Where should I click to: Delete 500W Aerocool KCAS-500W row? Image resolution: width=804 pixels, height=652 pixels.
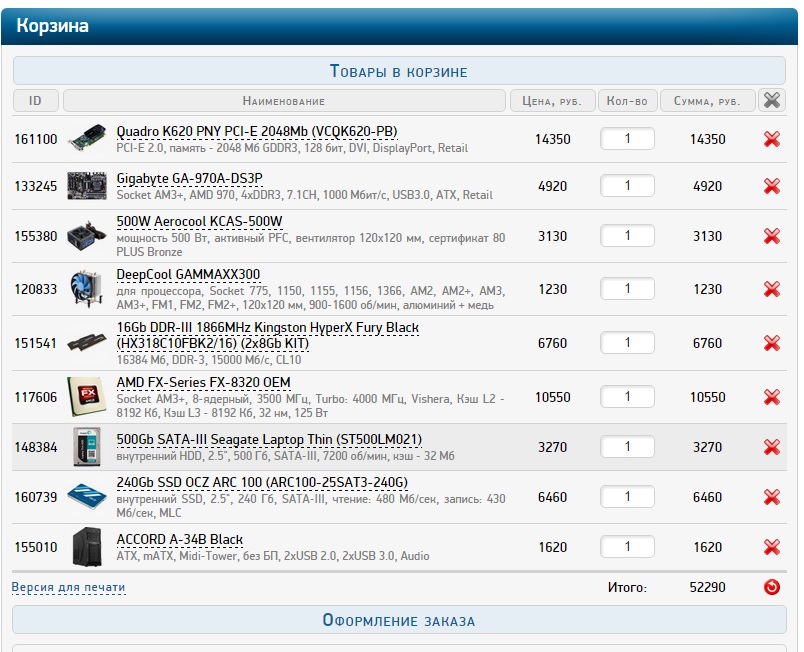[x=772, y=236]
